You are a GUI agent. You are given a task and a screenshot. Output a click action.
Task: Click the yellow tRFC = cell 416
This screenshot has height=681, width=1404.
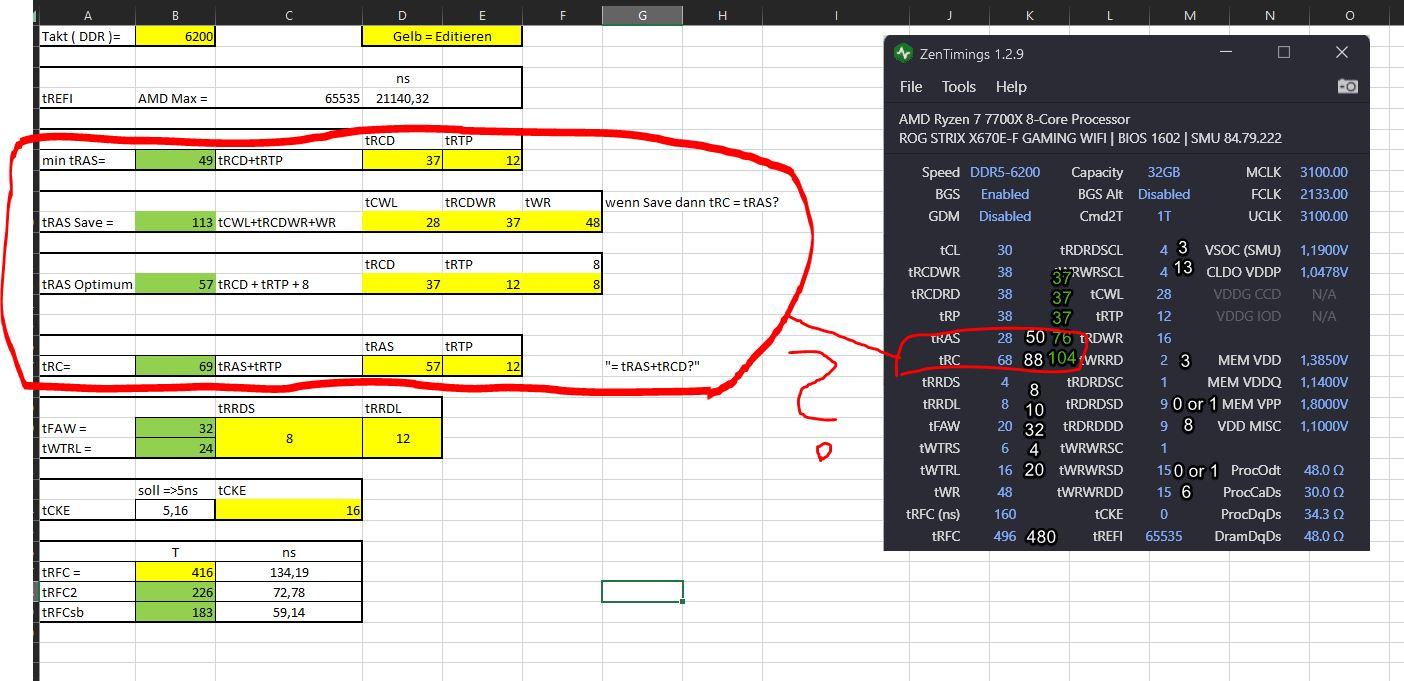pyautogui.click(x=175, y=572)
